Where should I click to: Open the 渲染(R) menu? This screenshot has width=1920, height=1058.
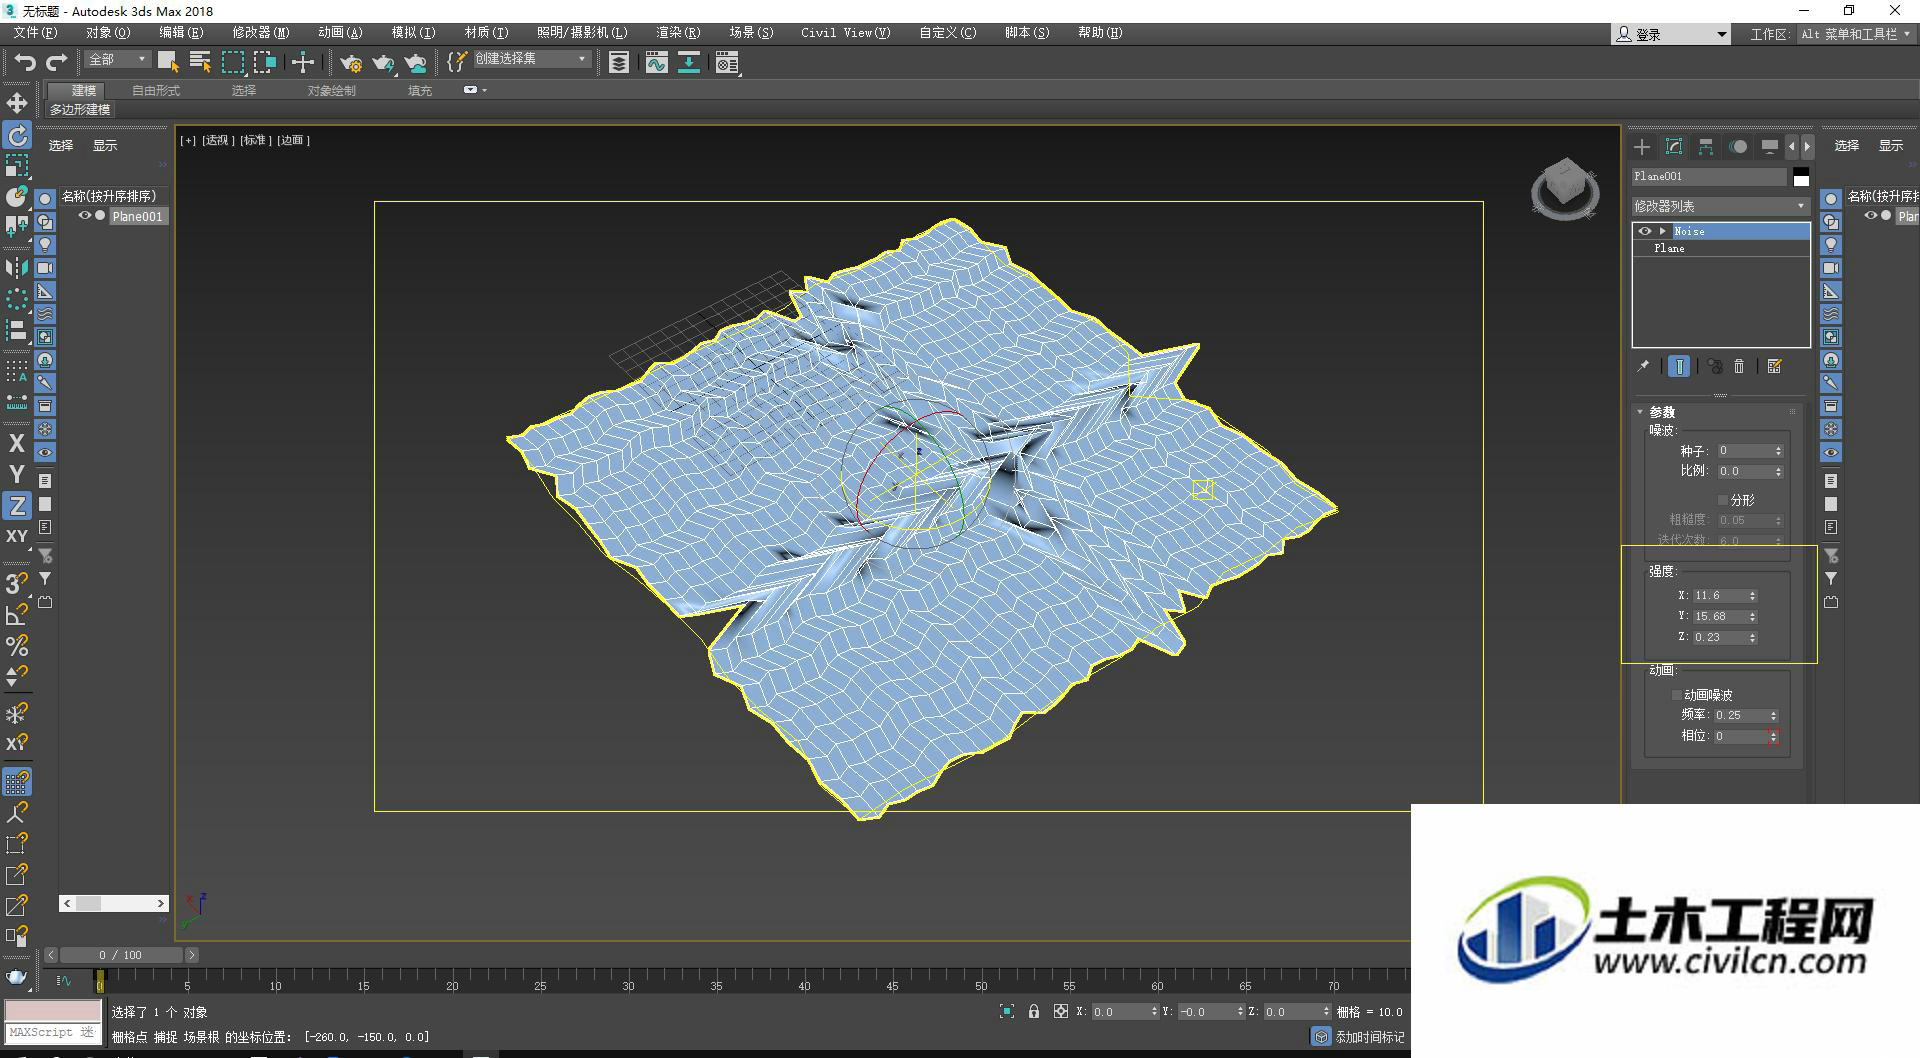coord(678,33)
